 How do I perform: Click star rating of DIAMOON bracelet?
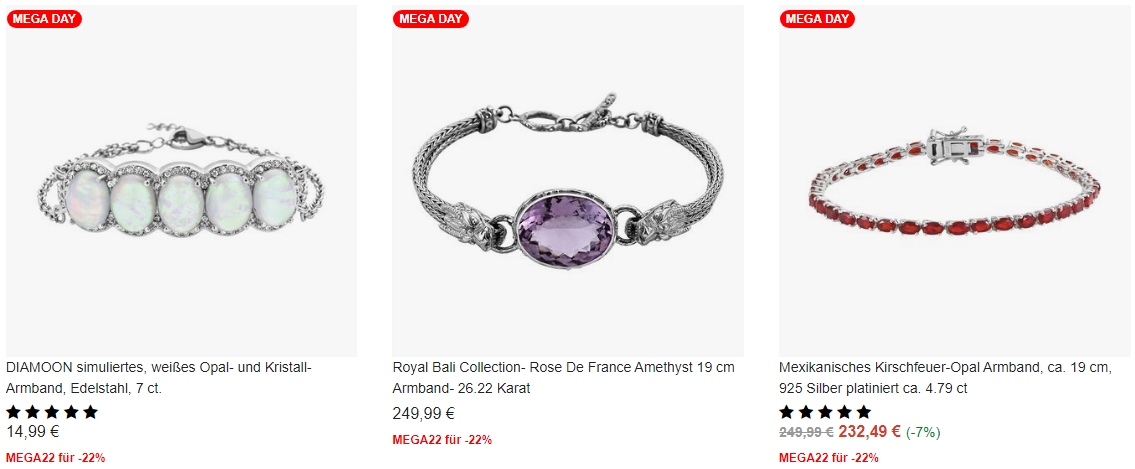52,413
